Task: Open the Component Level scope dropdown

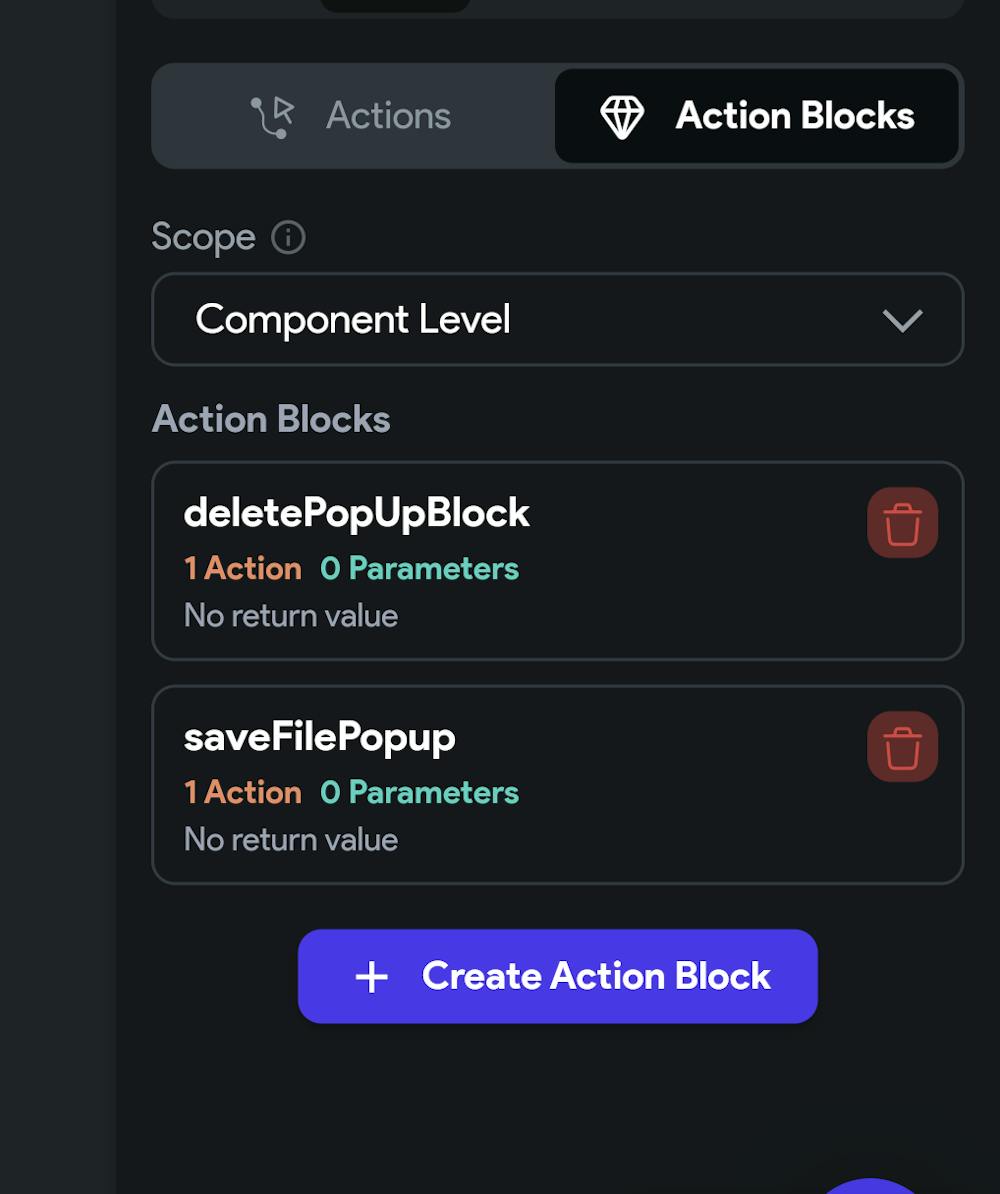Action: [x=557, y=320]
